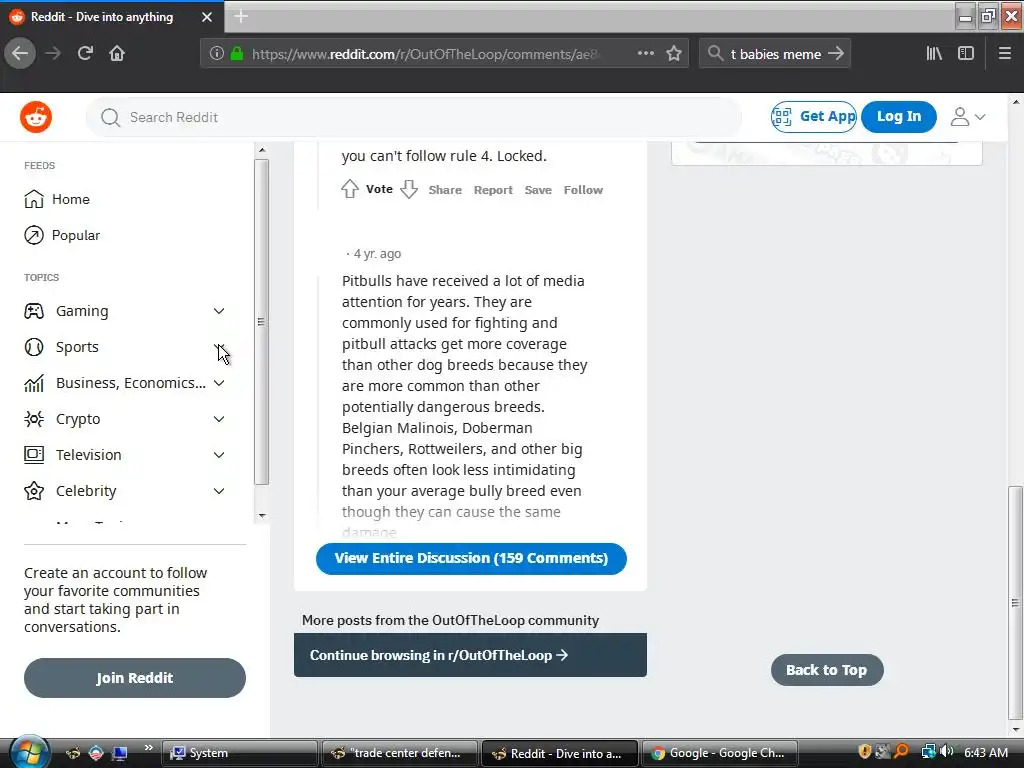Reload the page with refresh icon
The image size is (1024, 768).
[85, 54]
